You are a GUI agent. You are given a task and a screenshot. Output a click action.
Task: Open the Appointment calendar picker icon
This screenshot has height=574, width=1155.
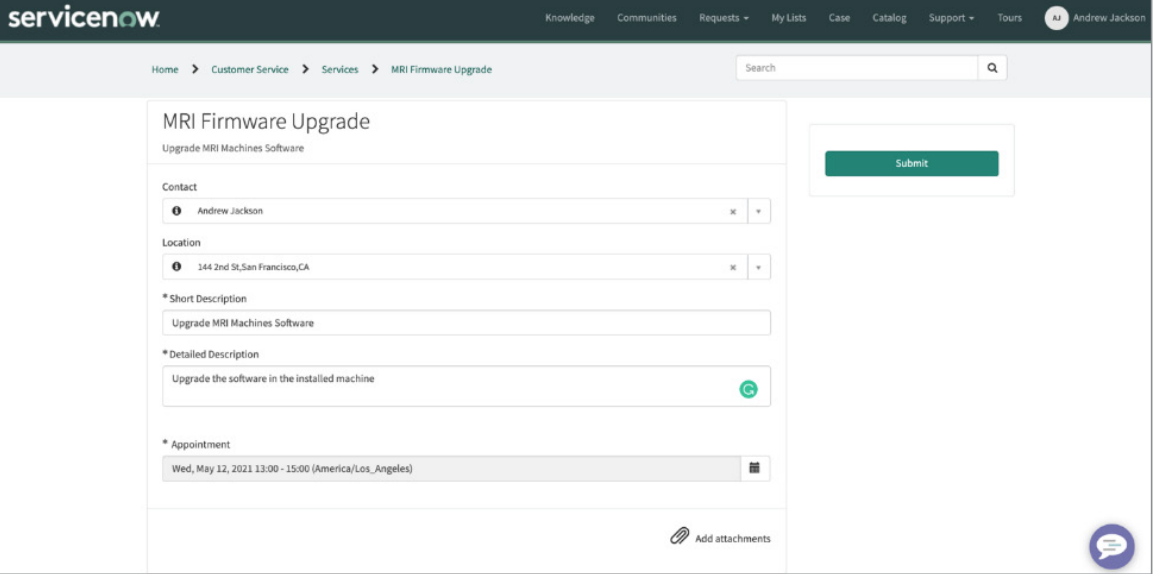[x=755, y=468]
